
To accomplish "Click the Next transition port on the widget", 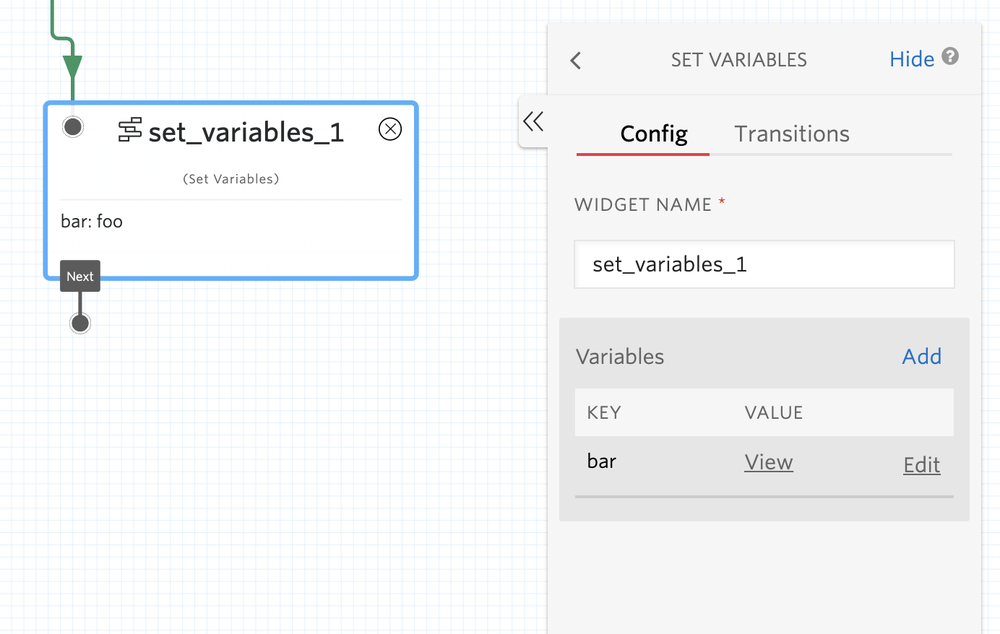I will tap(79, 276).
